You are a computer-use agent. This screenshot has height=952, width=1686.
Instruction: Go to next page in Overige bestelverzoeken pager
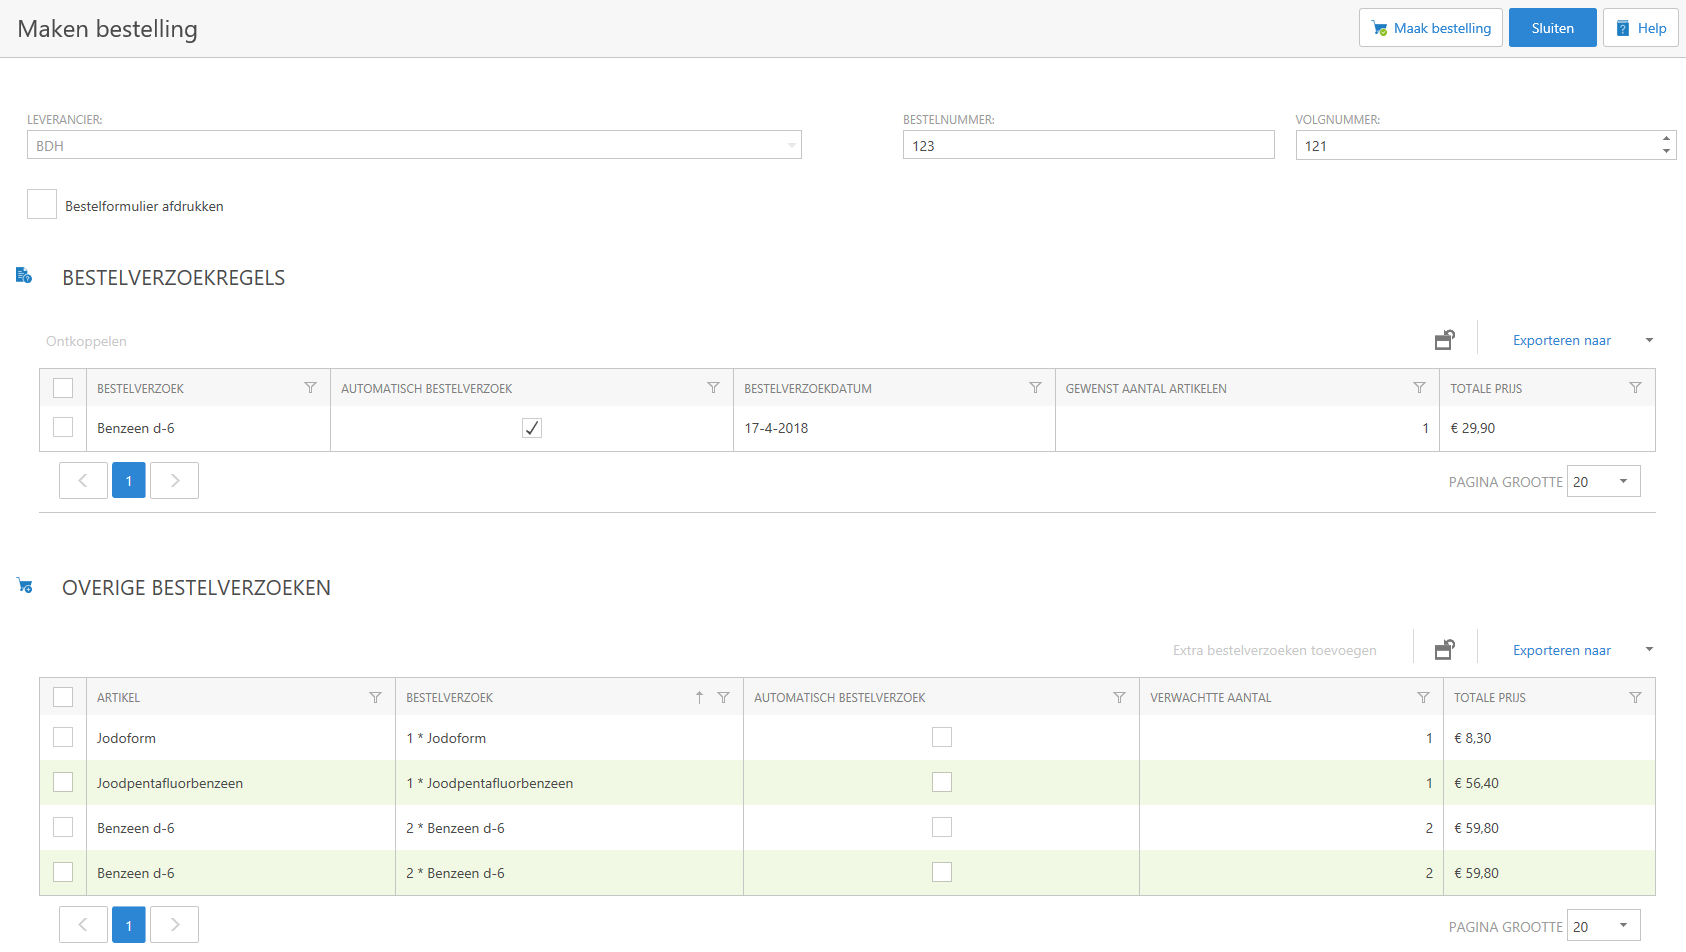(x=175, y=925)
